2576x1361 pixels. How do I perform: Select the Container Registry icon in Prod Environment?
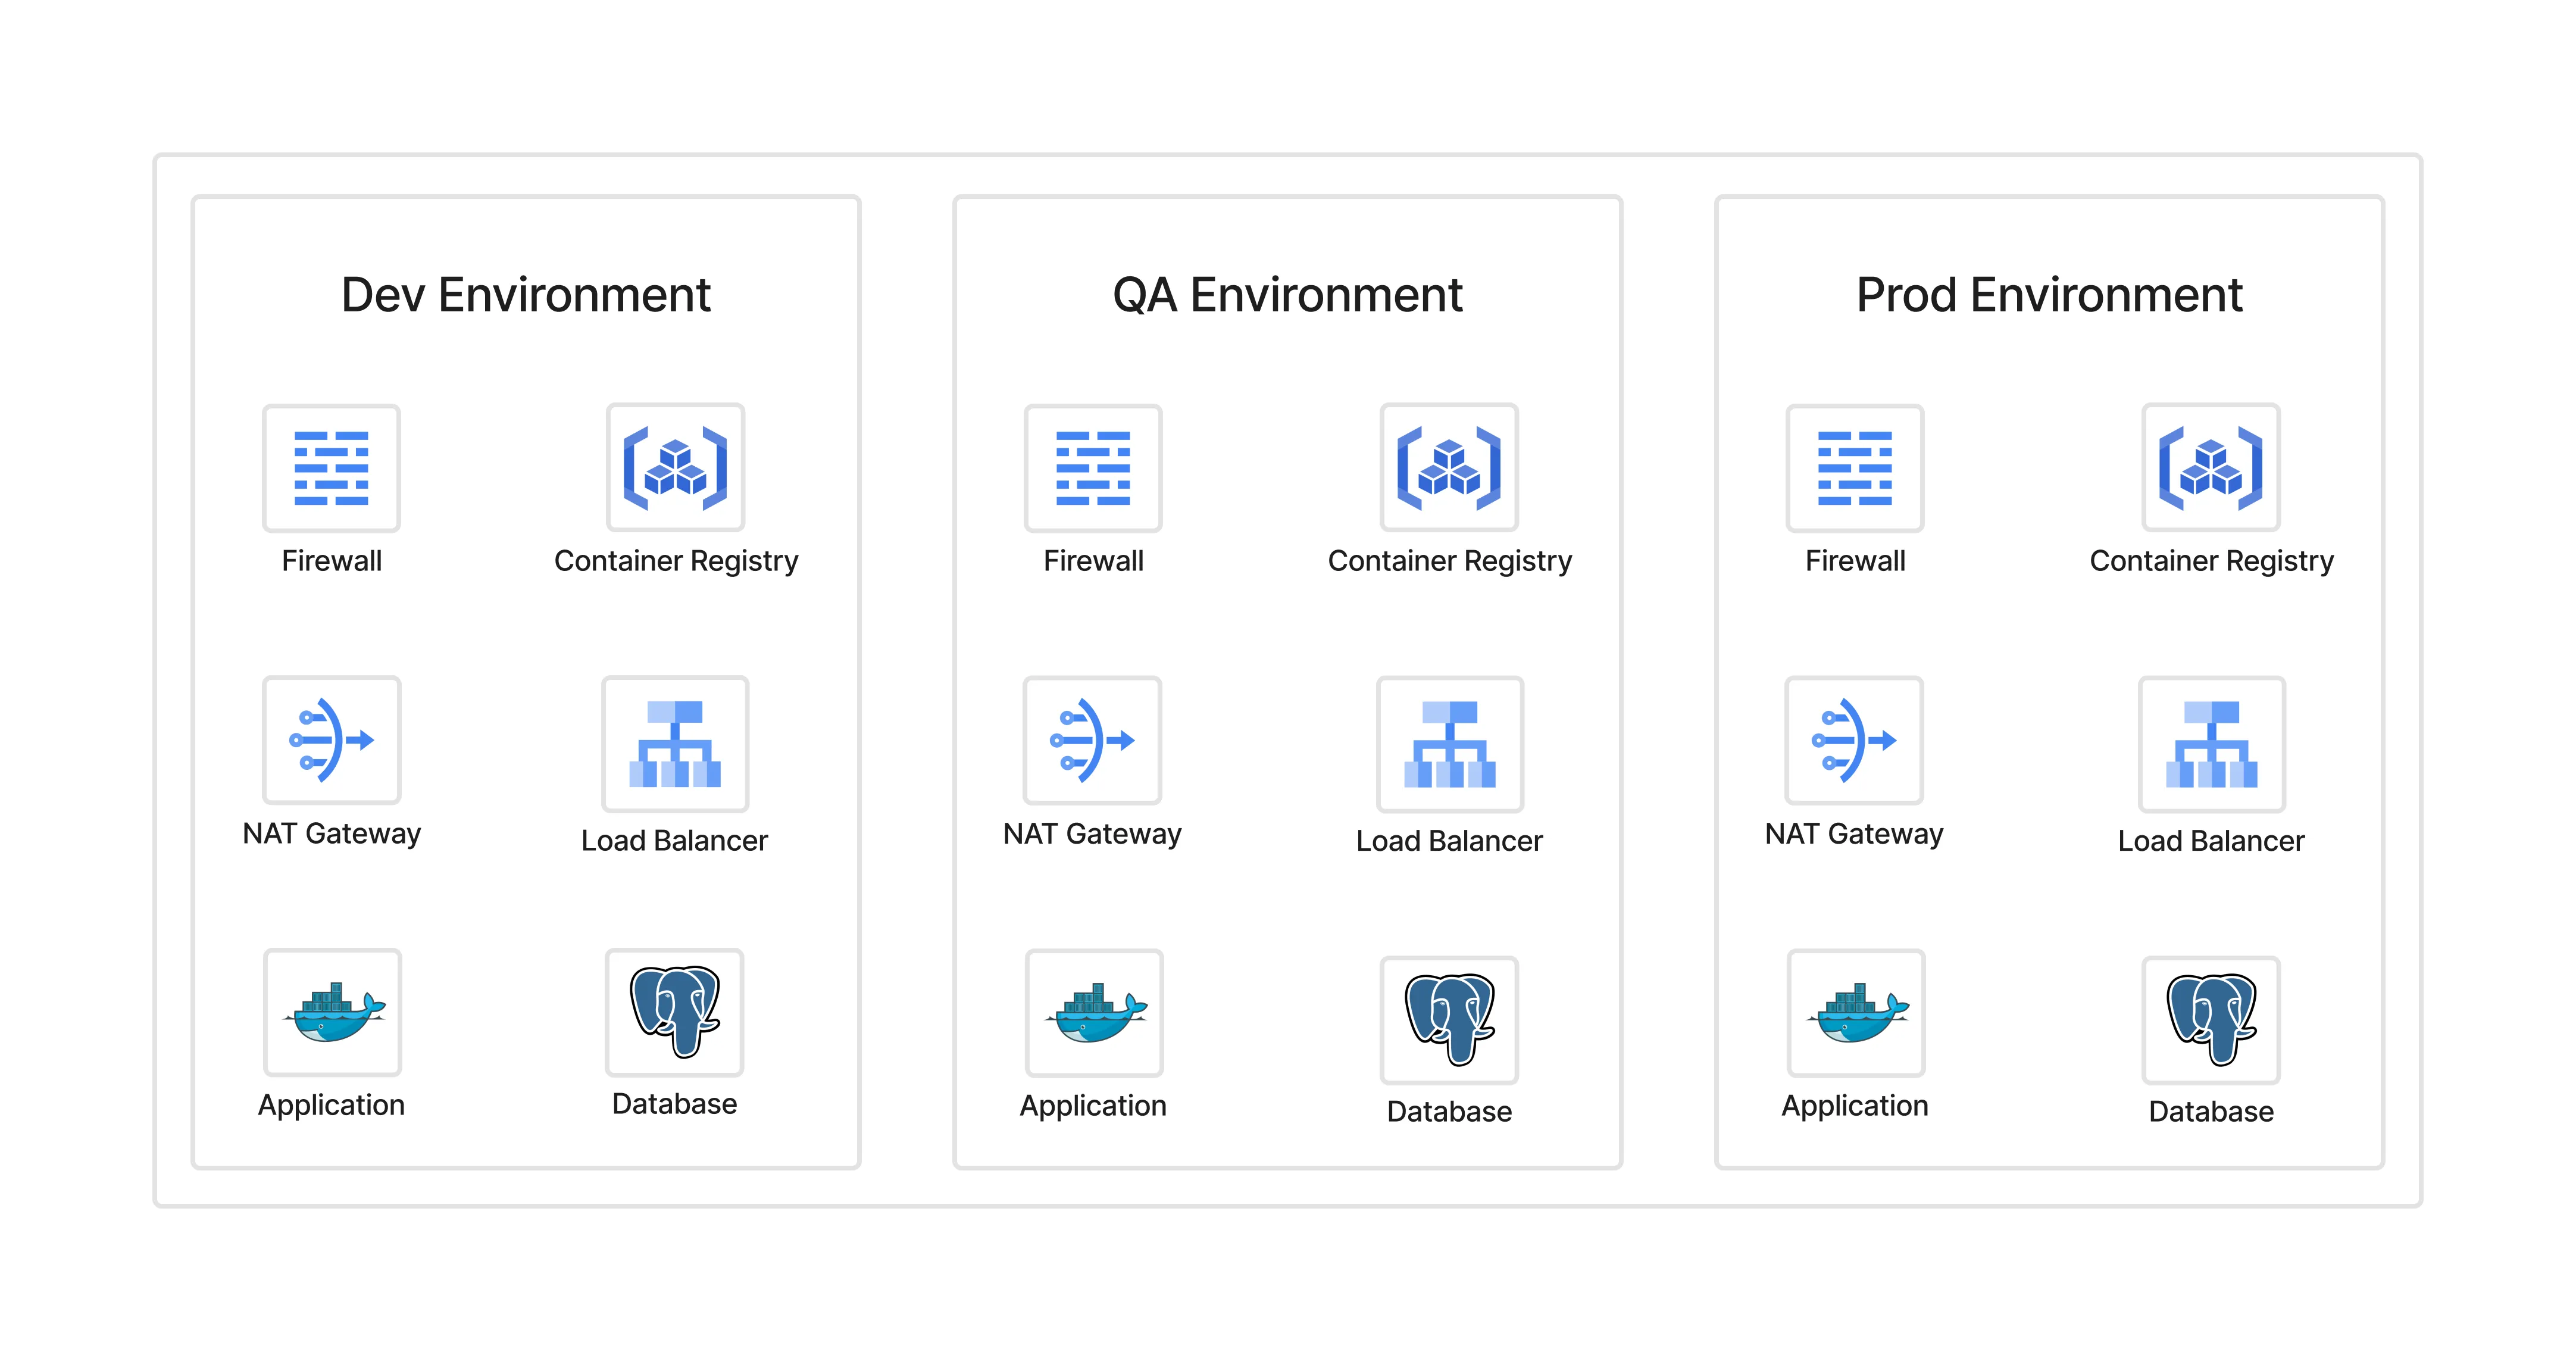(2211, 468)
